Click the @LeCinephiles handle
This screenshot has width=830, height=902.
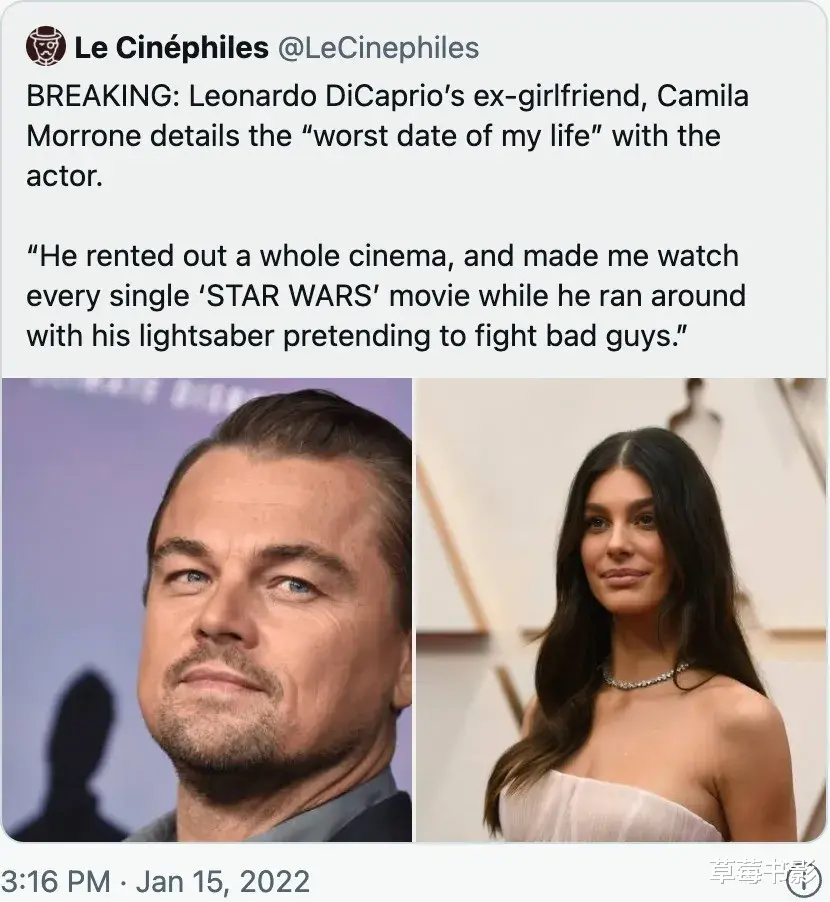[x=378, y=48]
